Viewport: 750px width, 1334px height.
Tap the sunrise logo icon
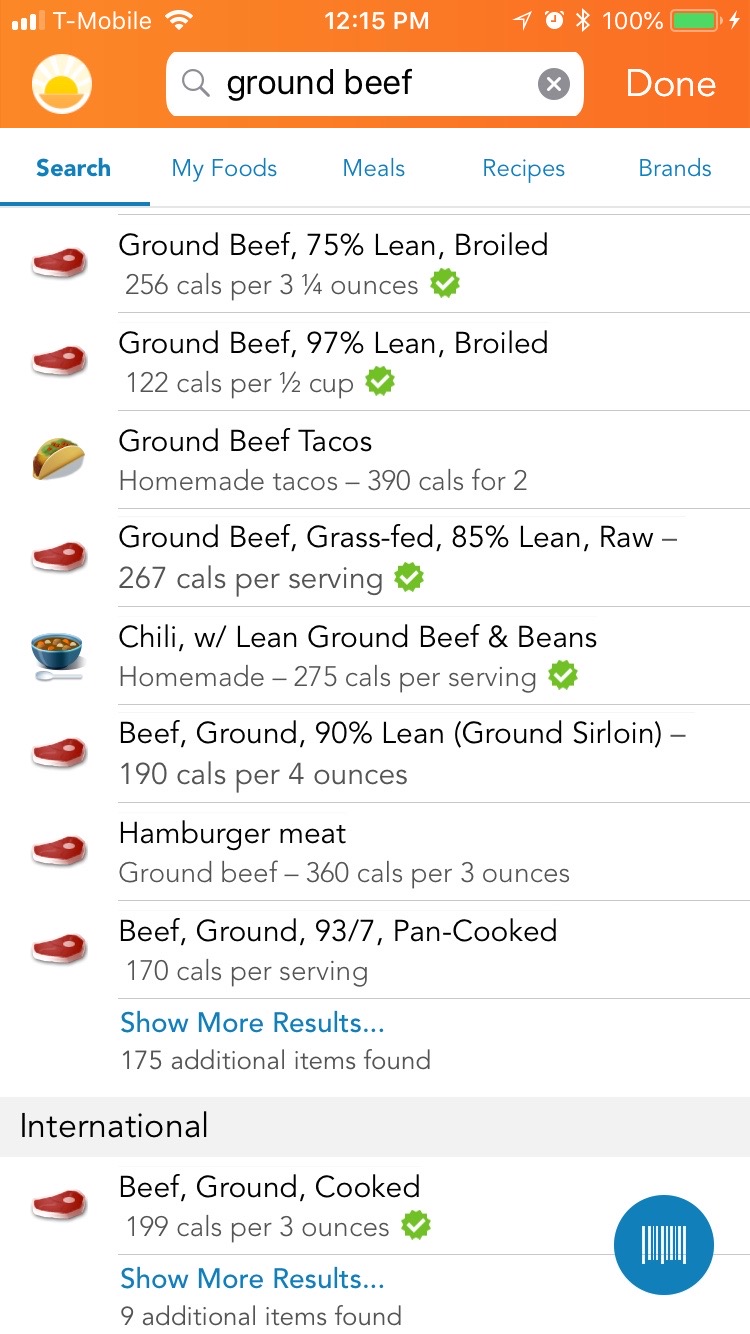[62, 84]
